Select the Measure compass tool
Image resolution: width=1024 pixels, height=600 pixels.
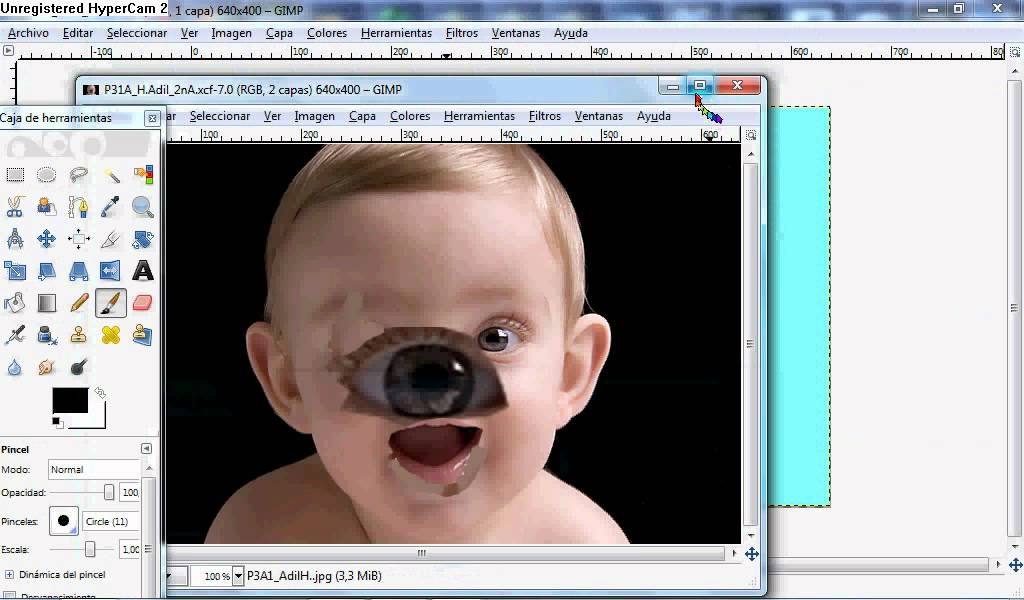pyautogui.click(x=15, y=239)
